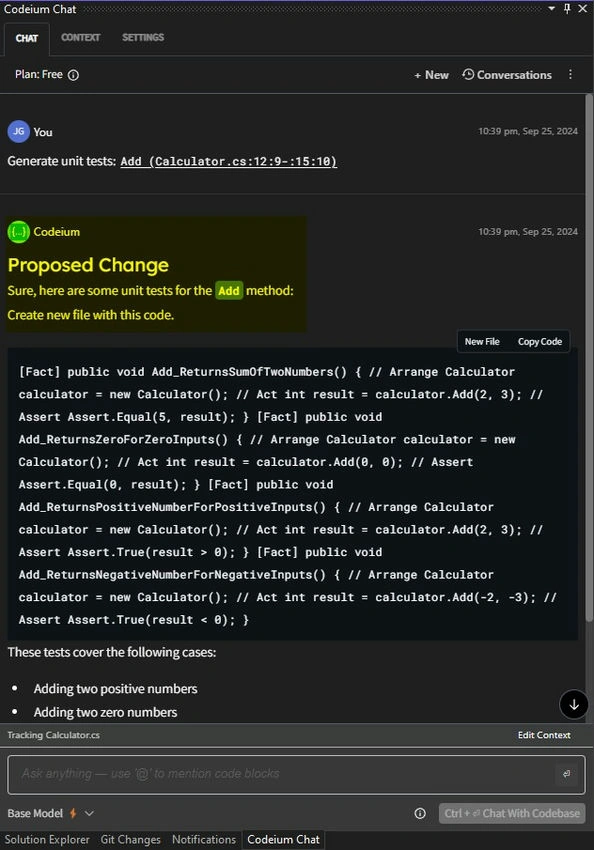Click the send message enter icon
This screenshot has height=850, width=594.
tap(567, 774)
